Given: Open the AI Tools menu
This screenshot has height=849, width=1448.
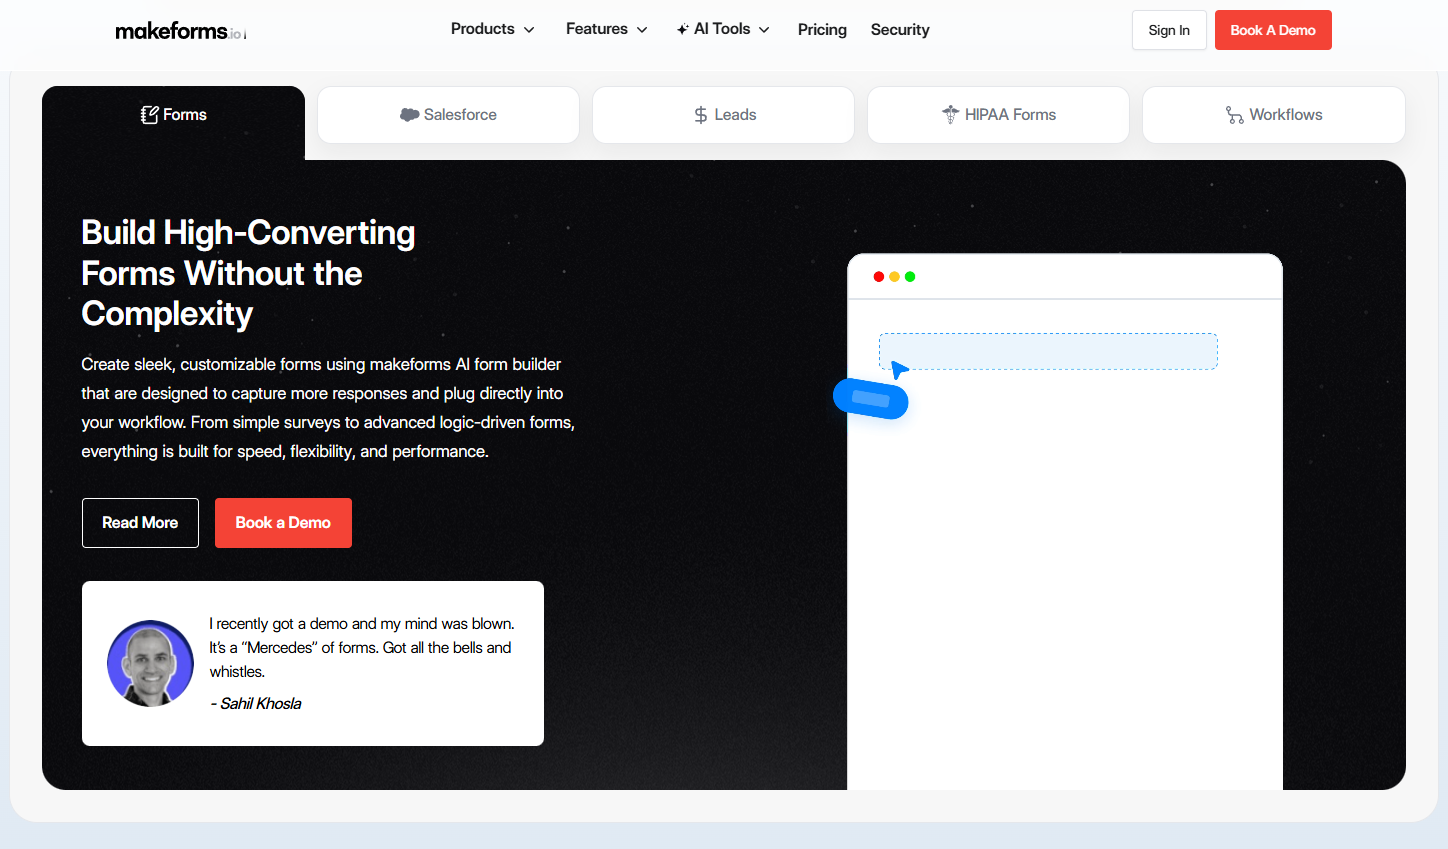Looking at the screenshot, I should (723, 29).
